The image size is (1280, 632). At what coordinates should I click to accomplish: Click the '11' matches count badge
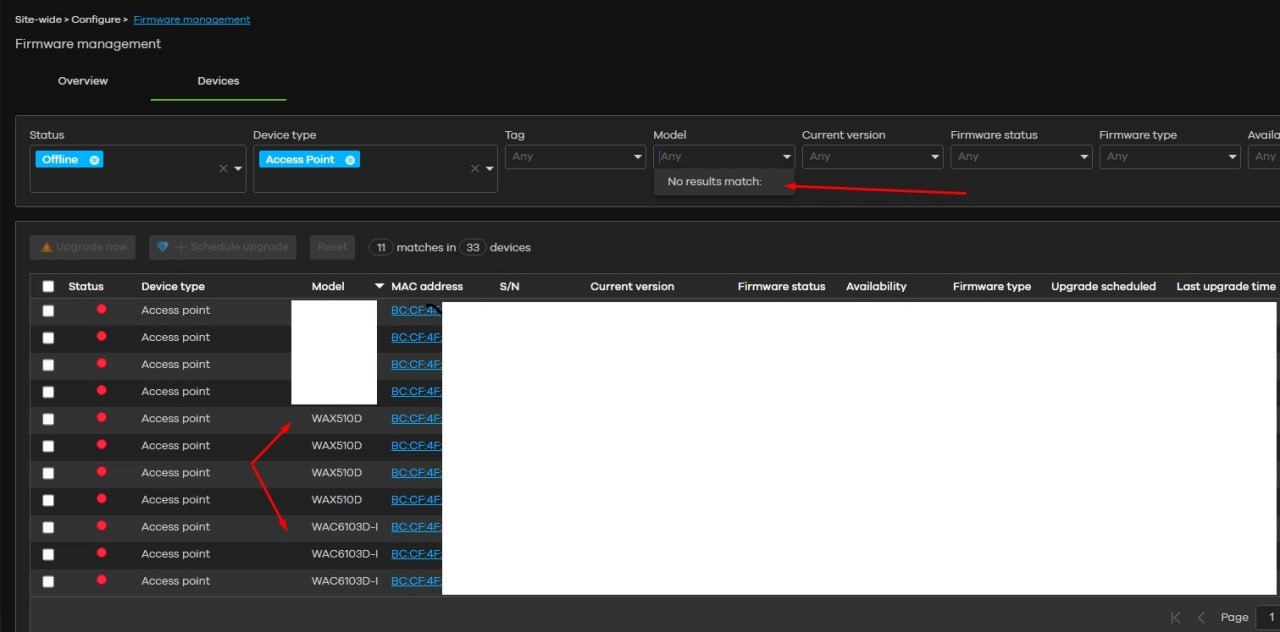point(381,247)
